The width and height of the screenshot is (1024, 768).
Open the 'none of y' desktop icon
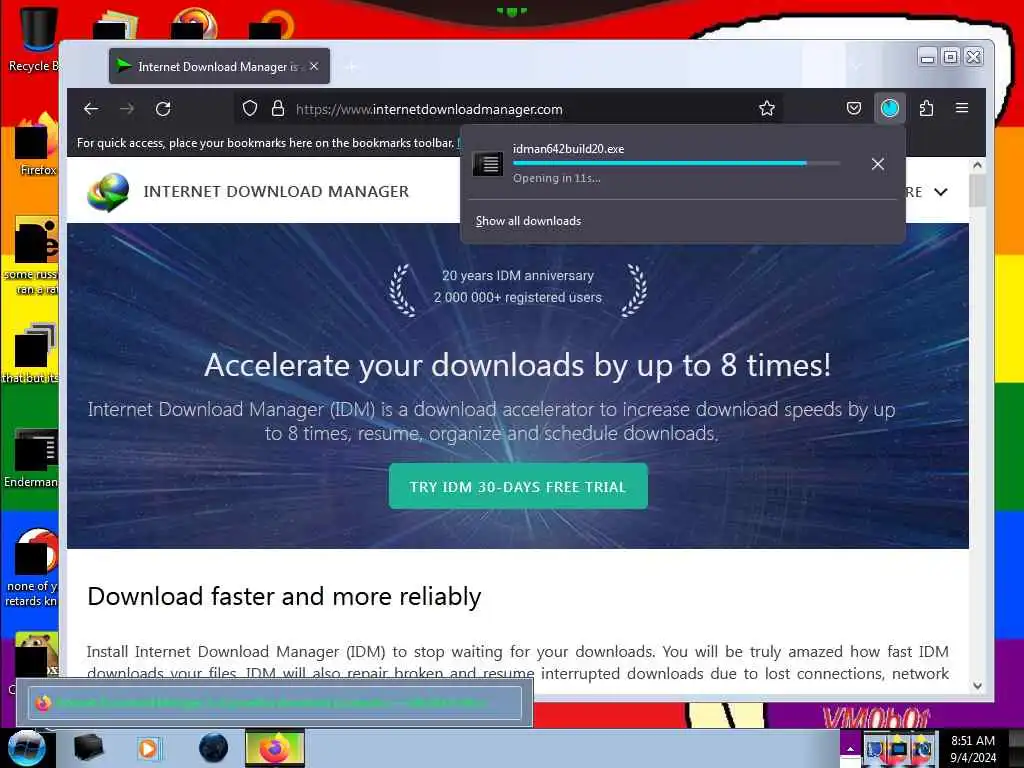click(33, 568)
